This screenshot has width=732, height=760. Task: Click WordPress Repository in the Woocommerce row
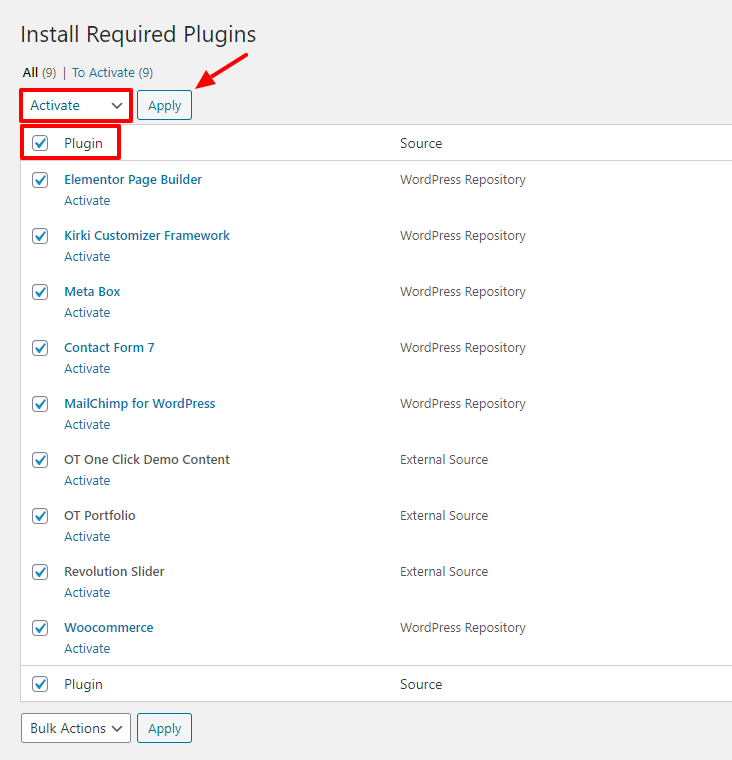pyautogui.click(x=462, y=628)
